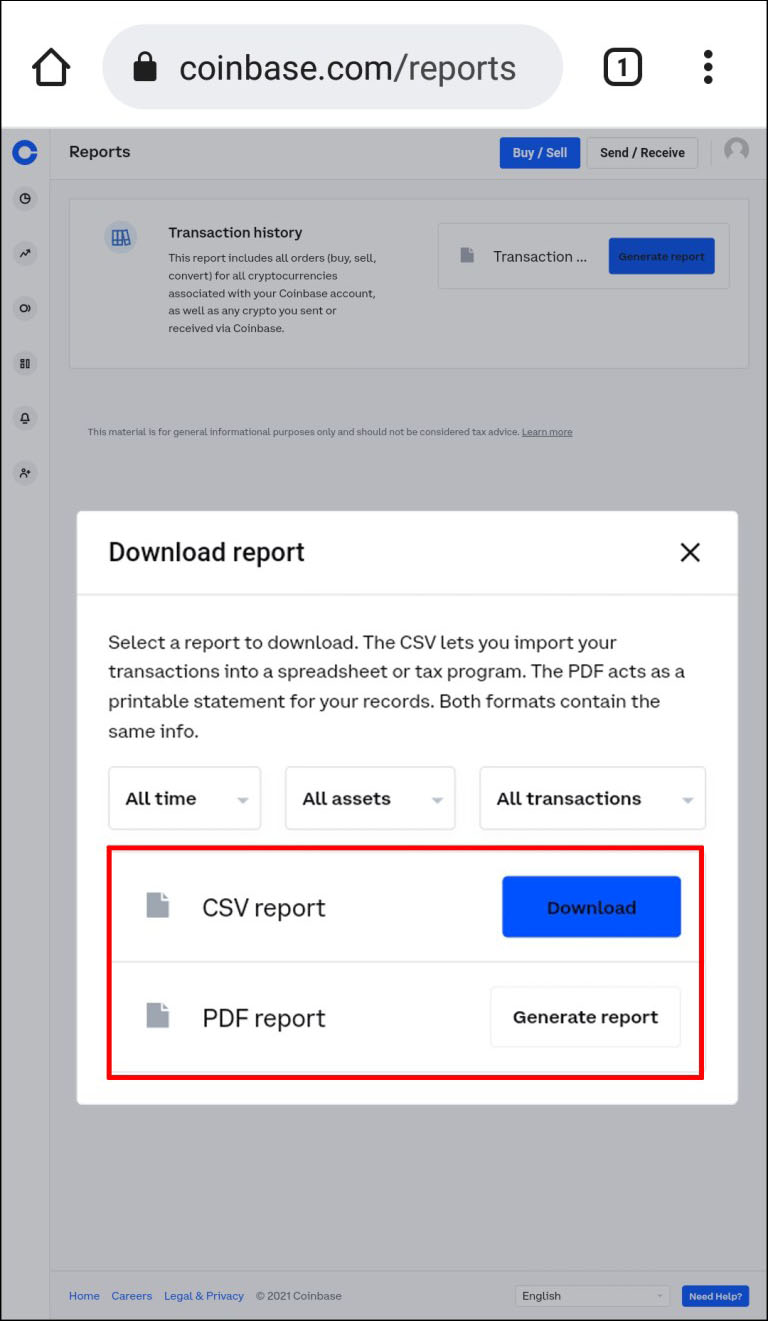Click the PDF report label

tap(264, 1018)
